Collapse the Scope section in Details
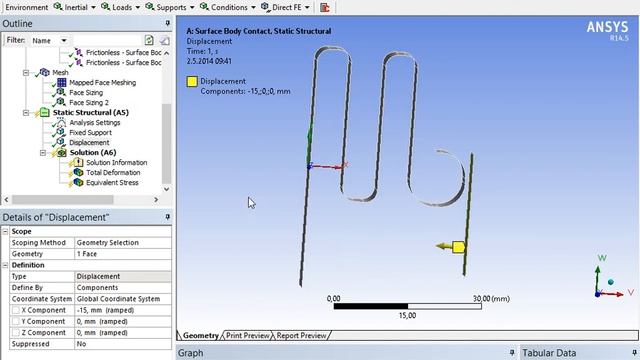Viewport: 640px width, 360px height. tap(5, 231)
